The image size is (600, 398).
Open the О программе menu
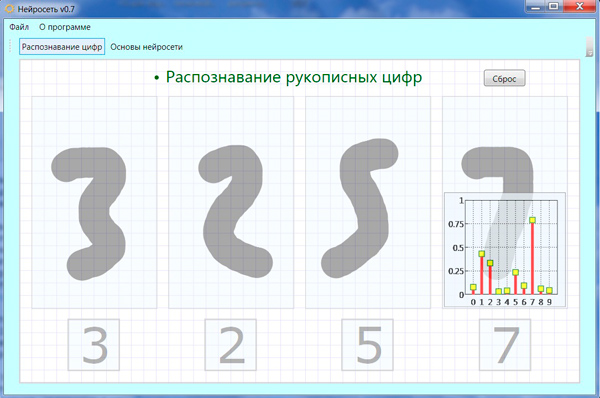(x=65, y=27)
